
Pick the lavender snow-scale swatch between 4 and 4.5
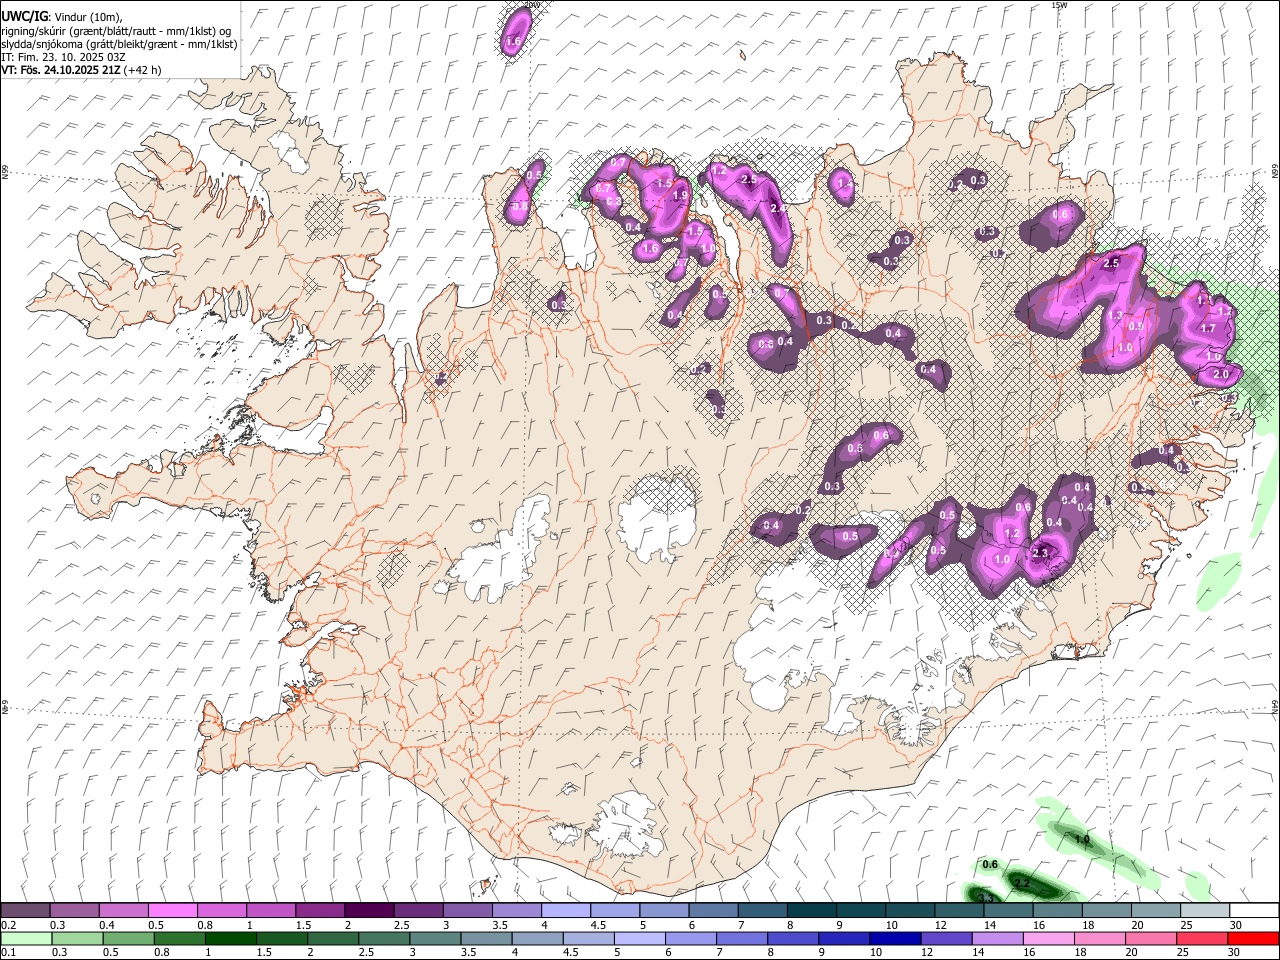point(566,910)
